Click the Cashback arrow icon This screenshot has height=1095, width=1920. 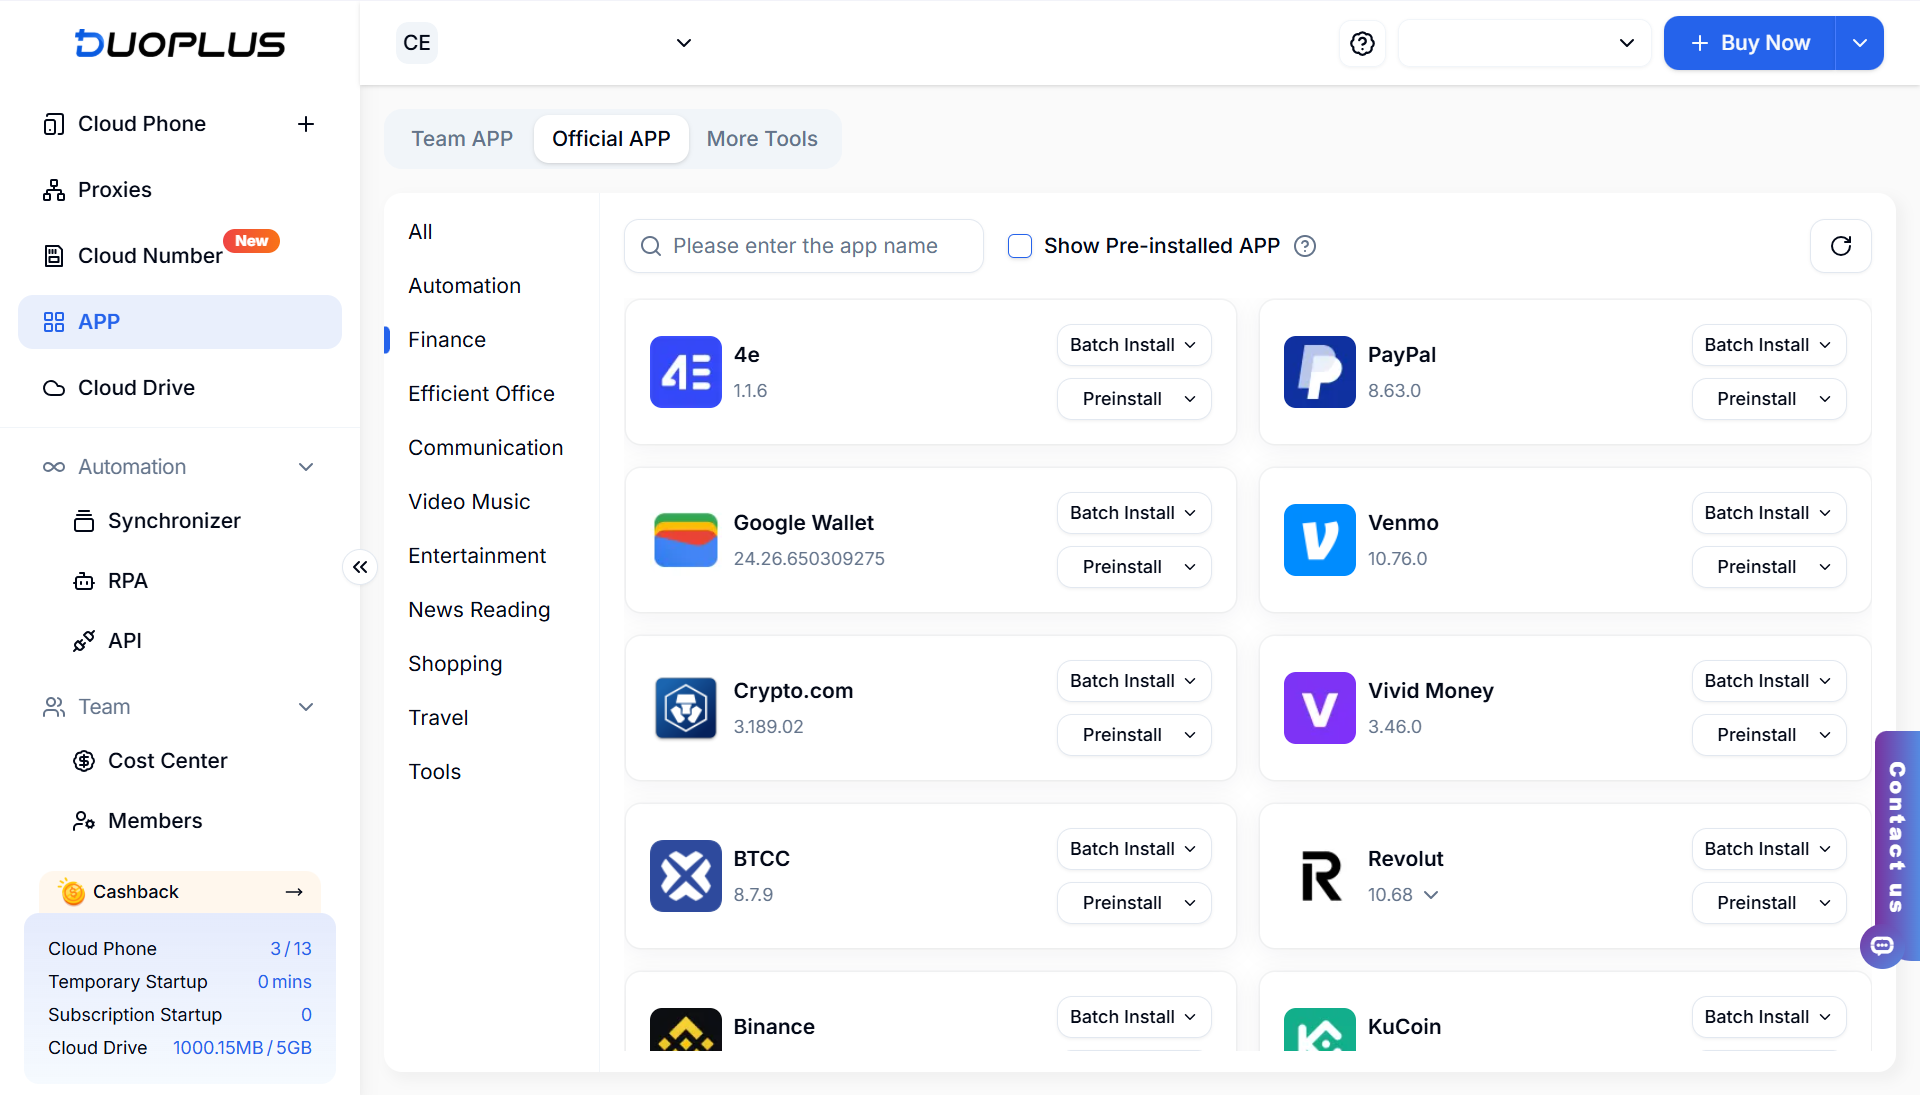tap(294, 892)
